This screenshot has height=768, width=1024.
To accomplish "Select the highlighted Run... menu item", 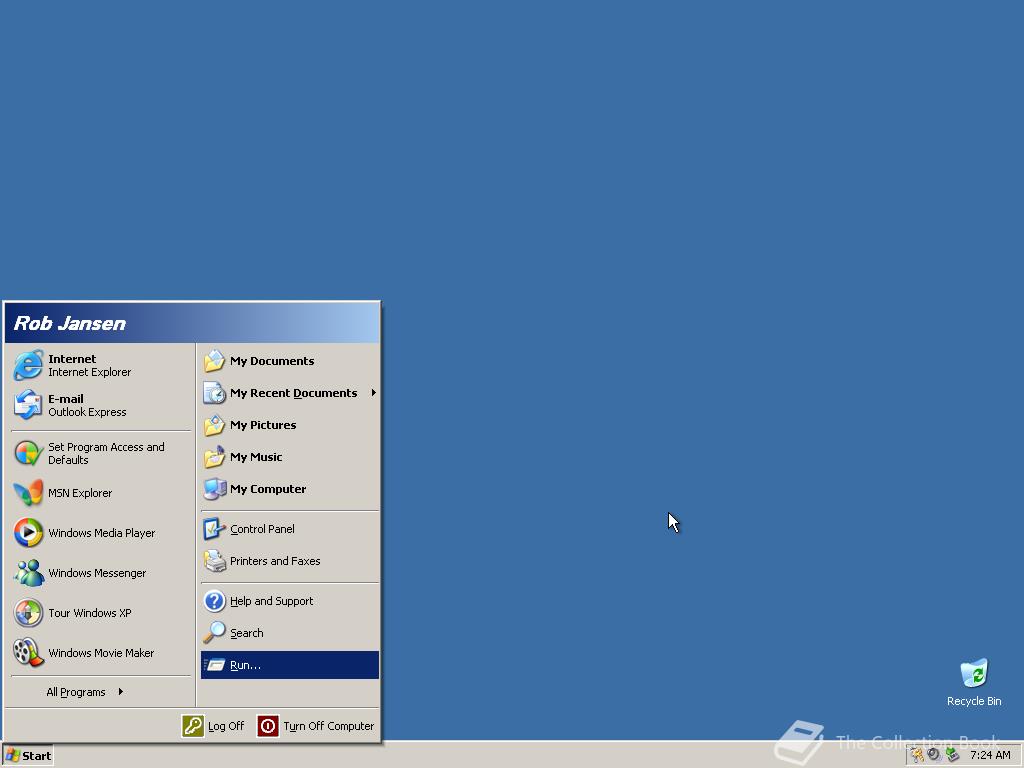I will pos(290,665).
